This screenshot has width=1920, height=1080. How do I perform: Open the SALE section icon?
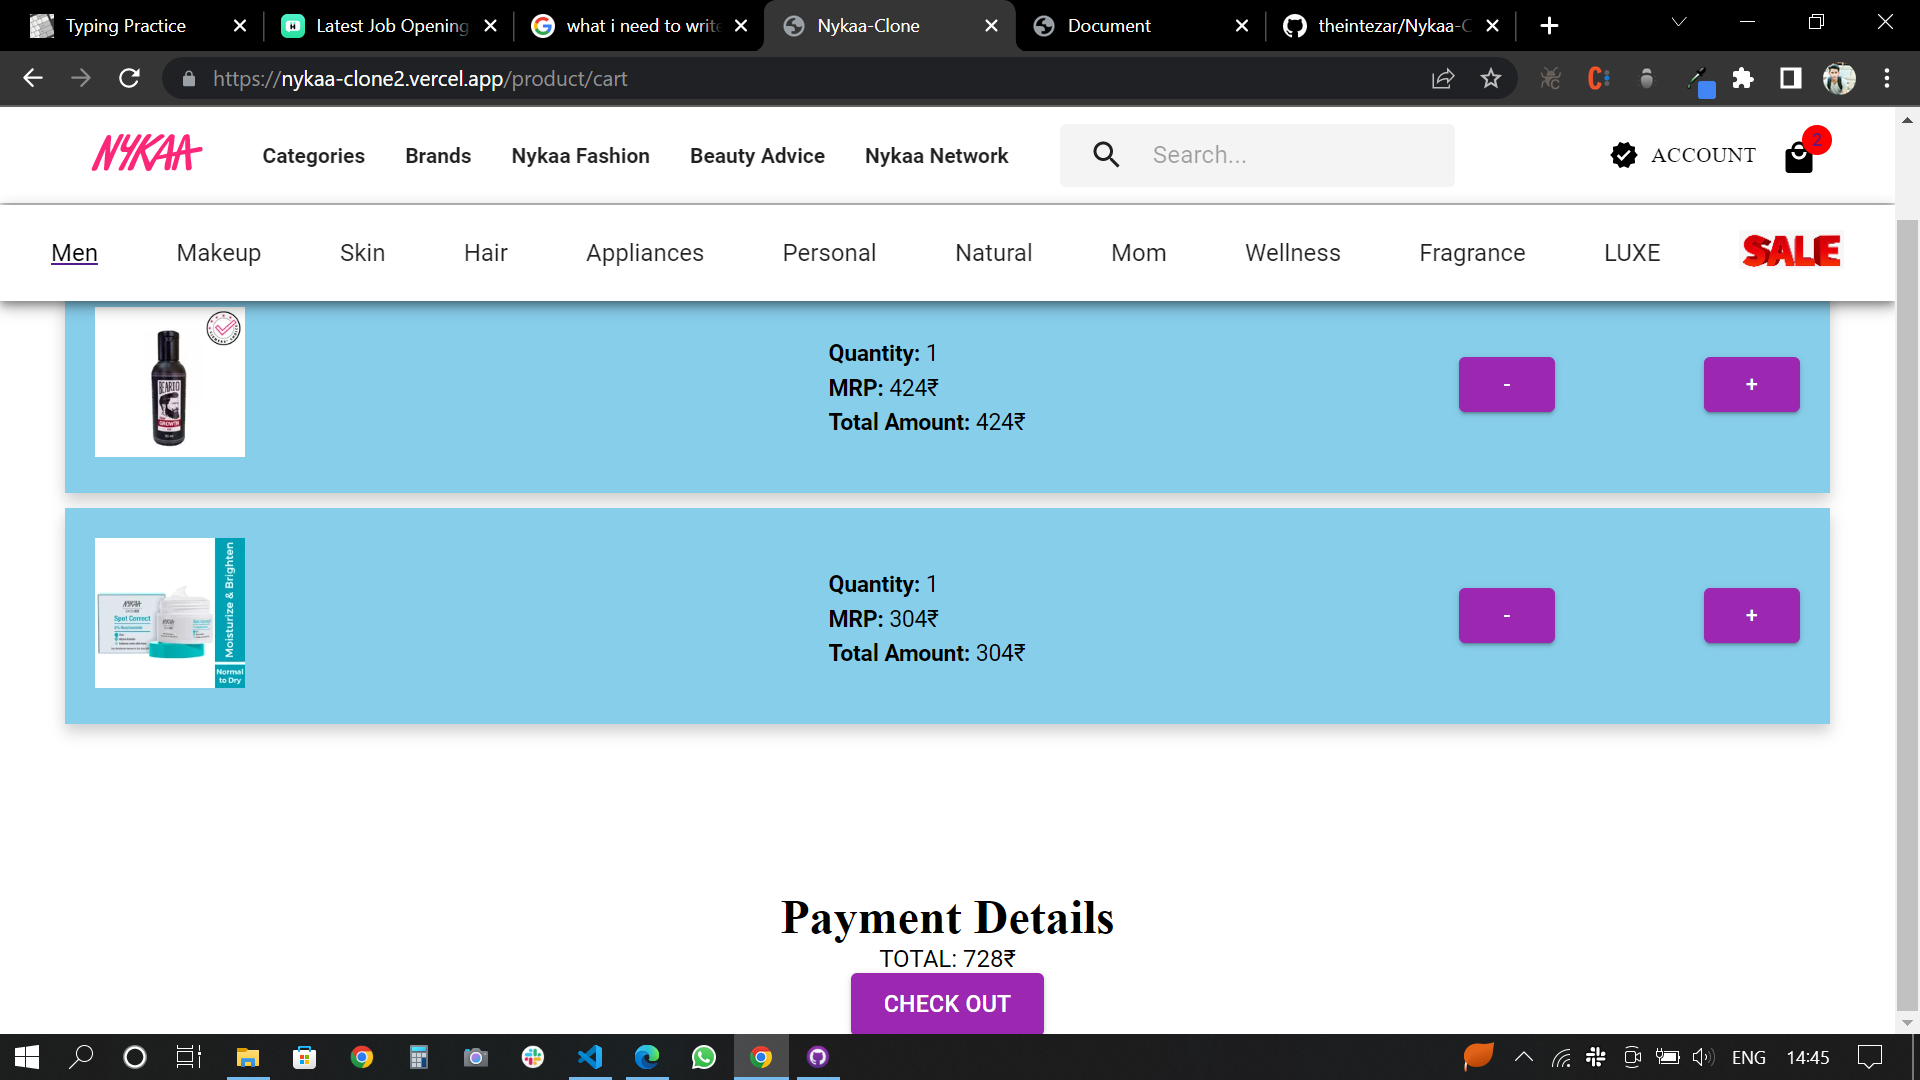click(1790, 251)
